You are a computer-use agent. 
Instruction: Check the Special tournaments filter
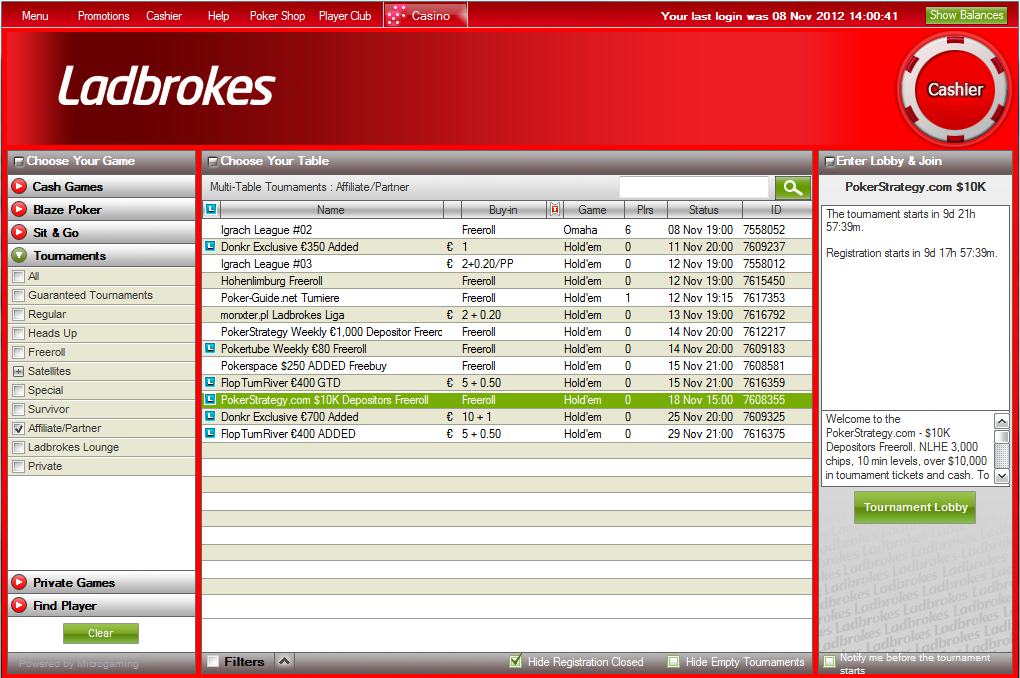[19, 390]
